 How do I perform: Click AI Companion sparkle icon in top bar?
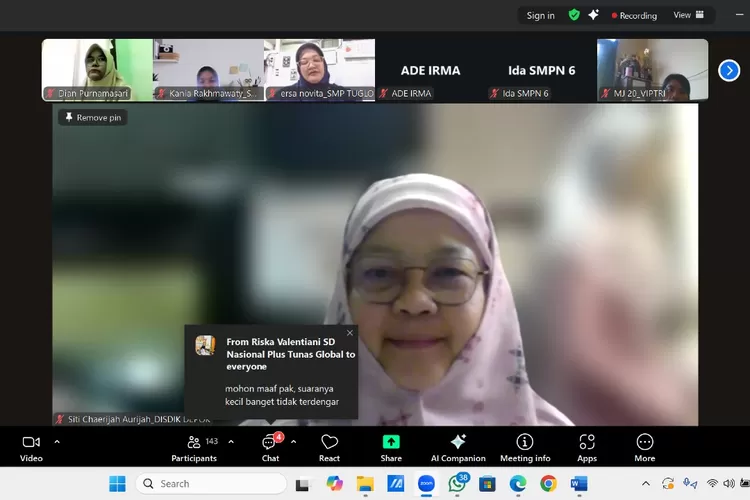click(594, 15)
